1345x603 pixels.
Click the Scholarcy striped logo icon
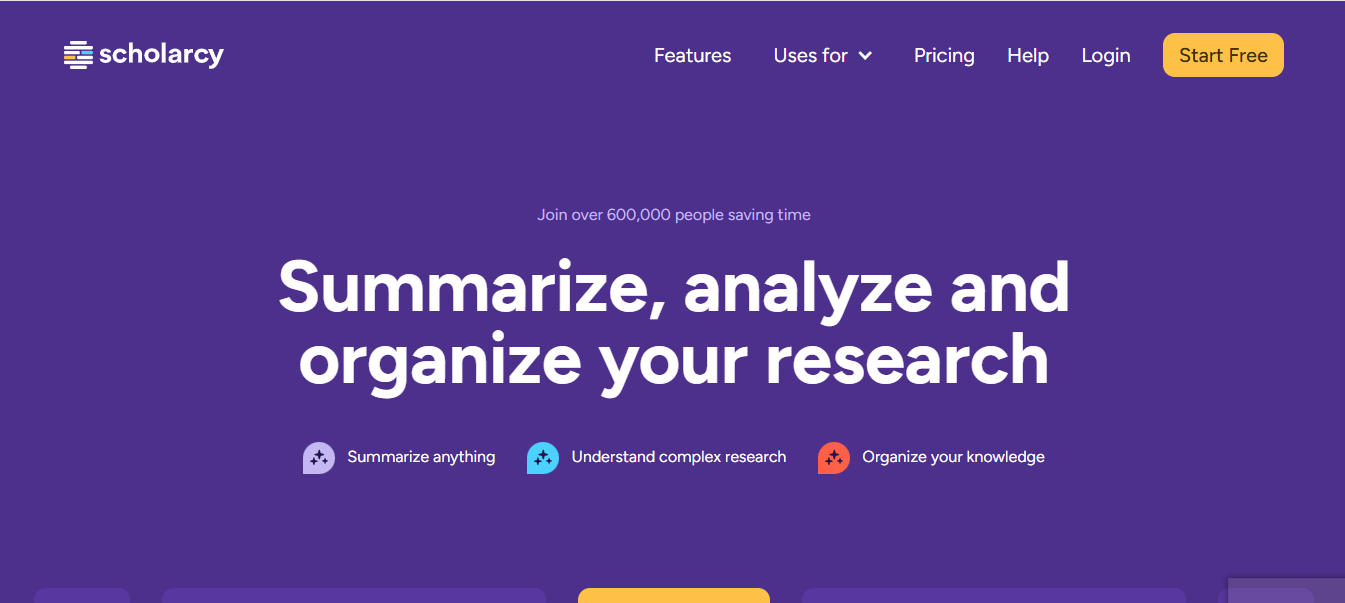click(78, 55)
